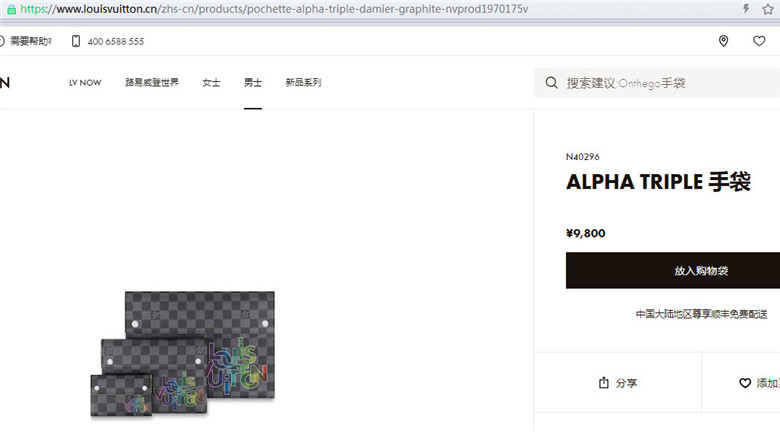780x432 pixels.
Task: Click the 需要帮助? link
Action: point(31,41)
